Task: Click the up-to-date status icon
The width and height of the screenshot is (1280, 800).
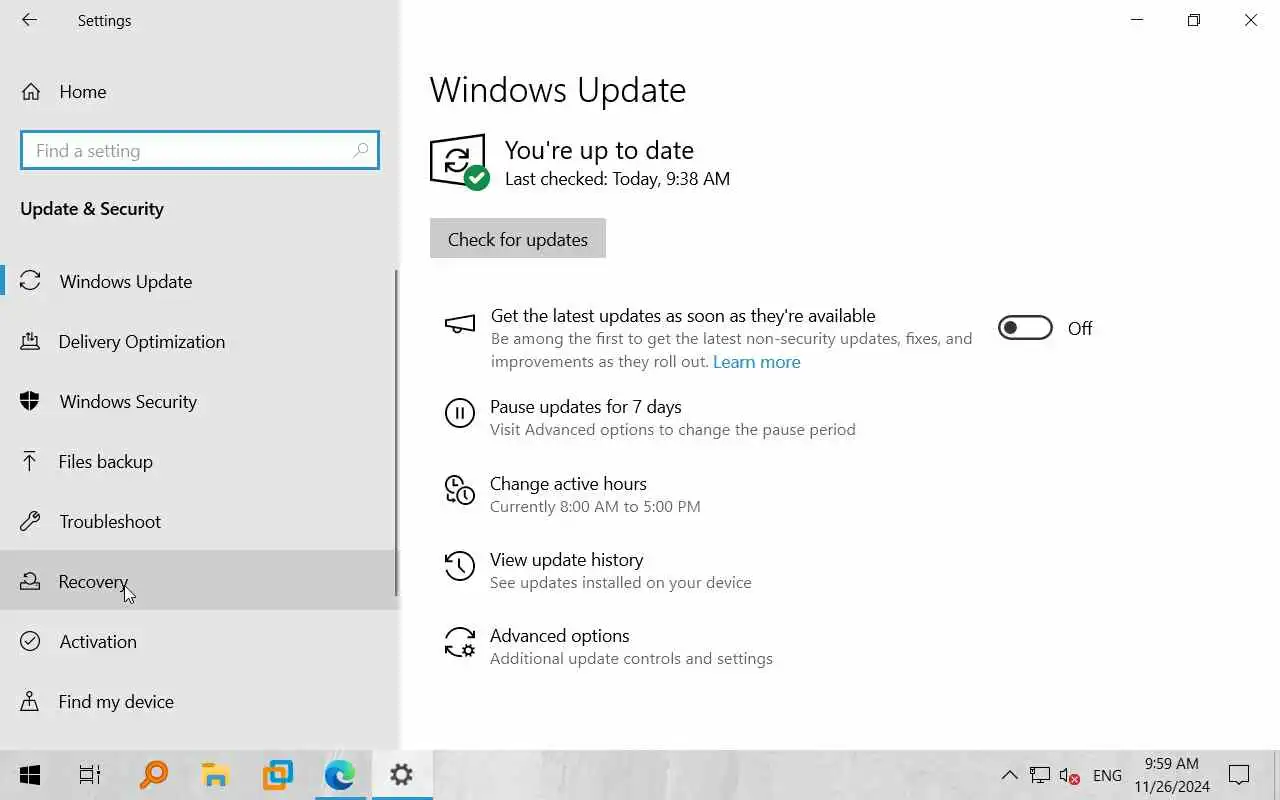Action: tap(459, 162)
